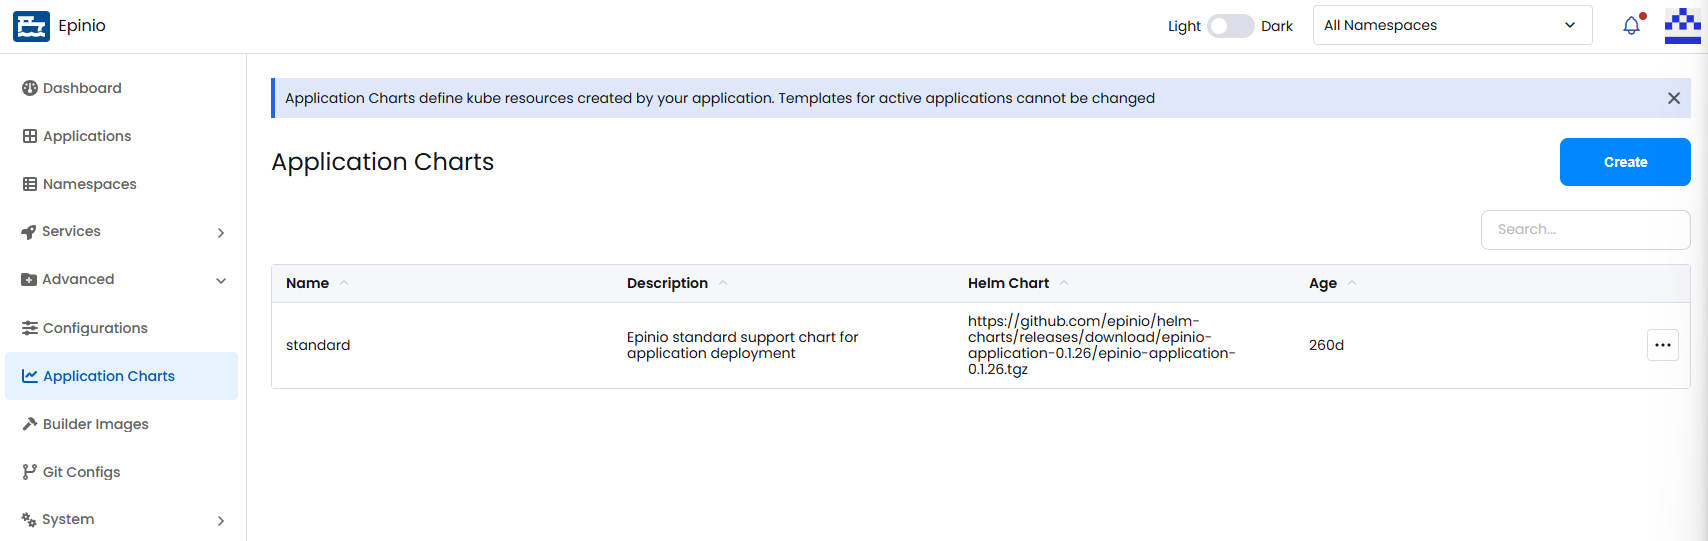This screenshot has width=1708, height=541.
Task: Click the Application Charts graph icon
Action: coord(30,376)
